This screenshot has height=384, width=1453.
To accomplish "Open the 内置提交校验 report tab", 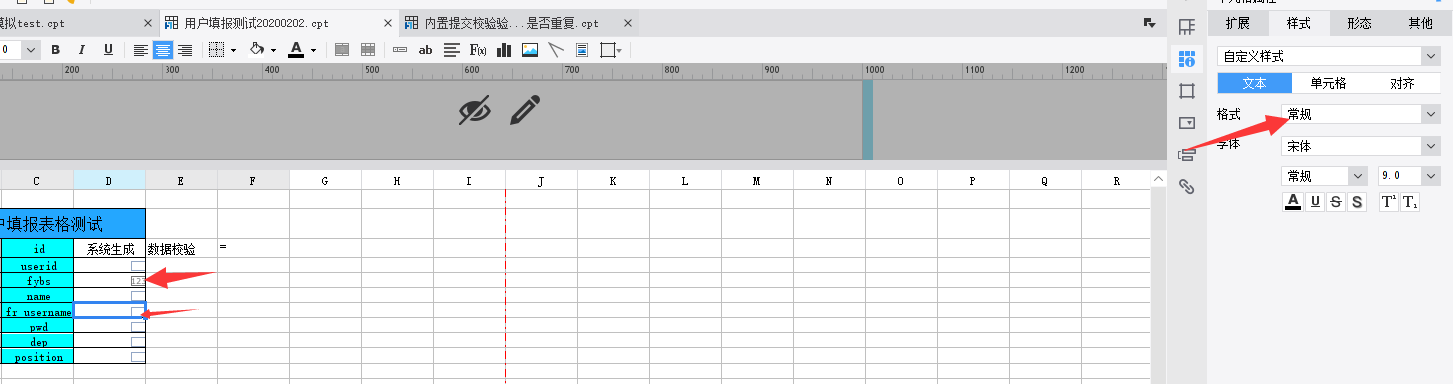I will 511,22.
